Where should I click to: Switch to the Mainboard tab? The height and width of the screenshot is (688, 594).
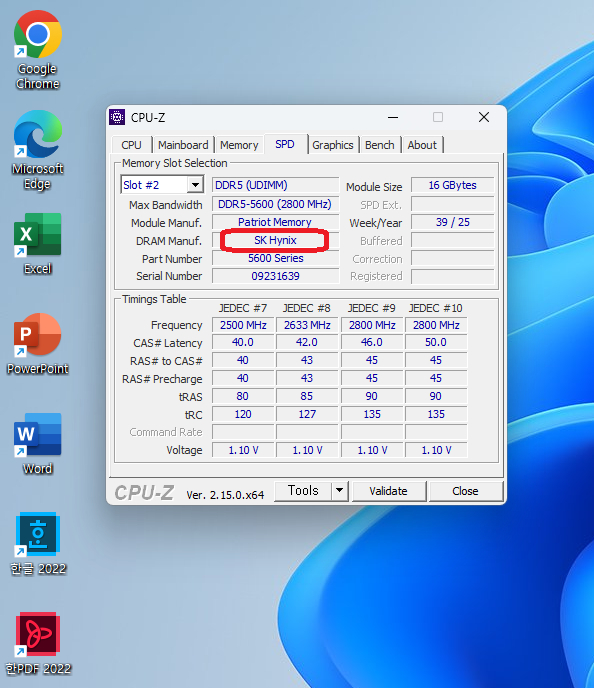click(183, 145)
